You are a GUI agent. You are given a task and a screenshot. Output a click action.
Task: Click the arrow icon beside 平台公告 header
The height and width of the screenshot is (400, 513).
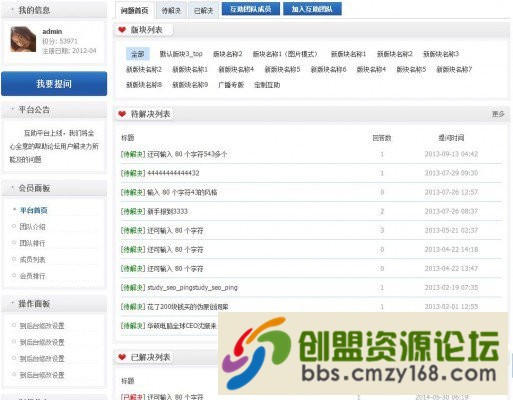[12, 109]
